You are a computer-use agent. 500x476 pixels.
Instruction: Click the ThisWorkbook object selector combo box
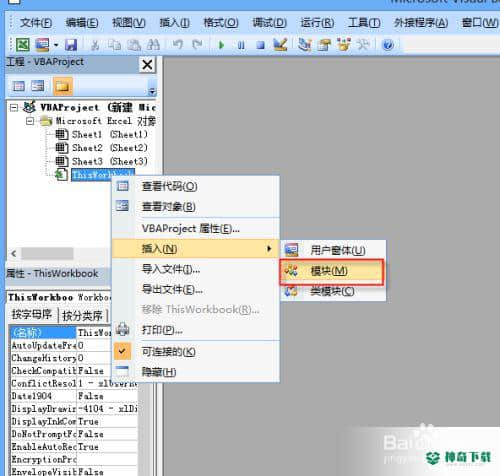click(x=59, y=297)
